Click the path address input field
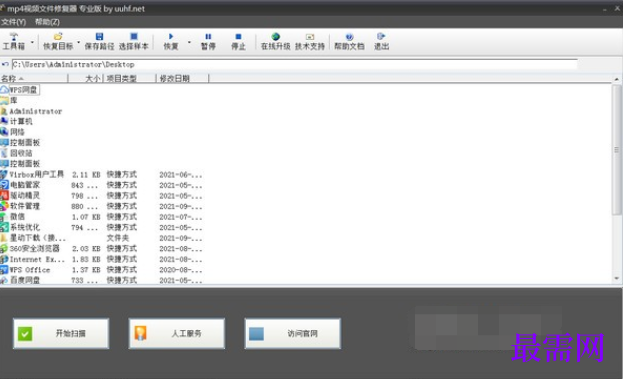Viewport: 623px width, 379px height. [x=294, y=64]
